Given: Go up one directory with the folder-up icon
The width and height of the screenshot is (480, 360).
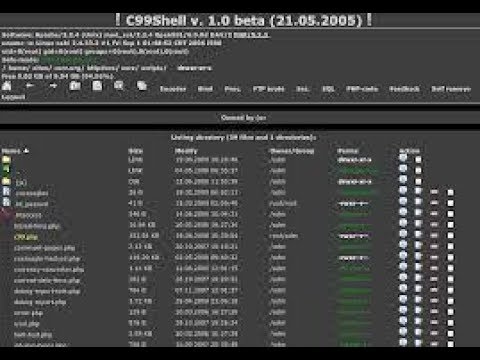Looking at the screenshot, I should click(x=75, y=86).
